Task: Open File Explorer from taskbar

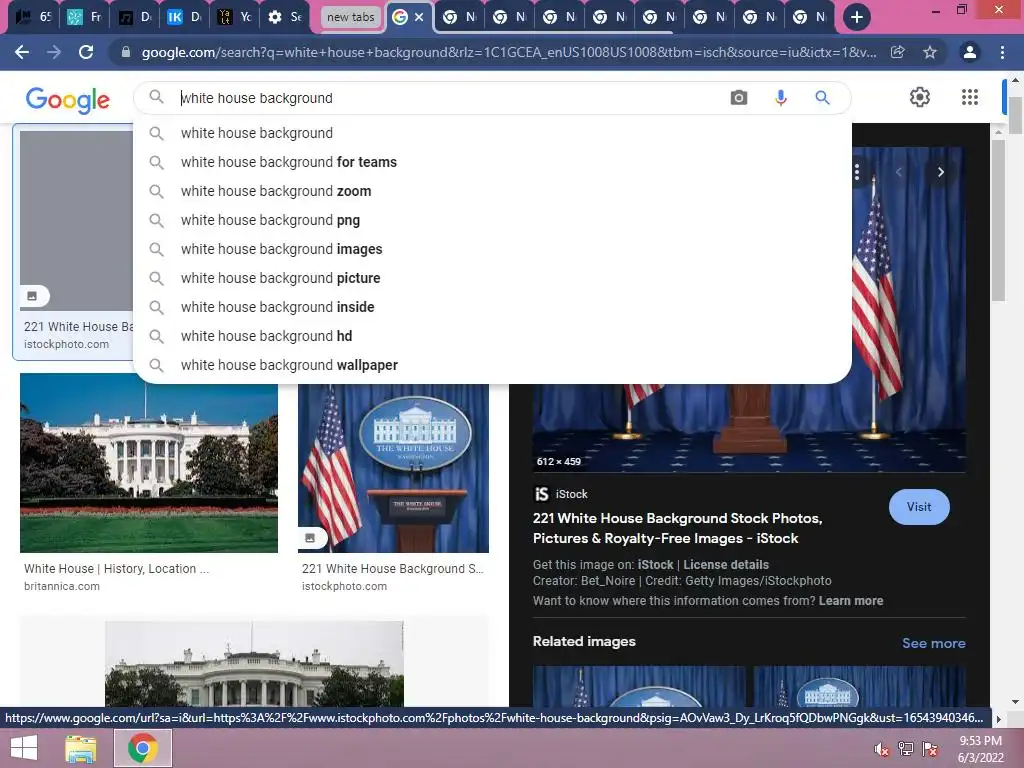Action: 80,748
